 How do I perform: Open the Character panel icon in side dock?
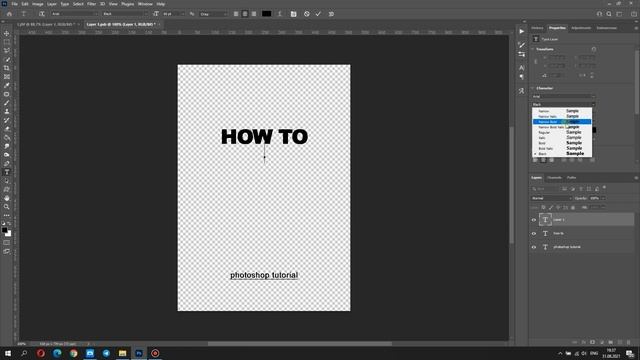coord(522,68)
